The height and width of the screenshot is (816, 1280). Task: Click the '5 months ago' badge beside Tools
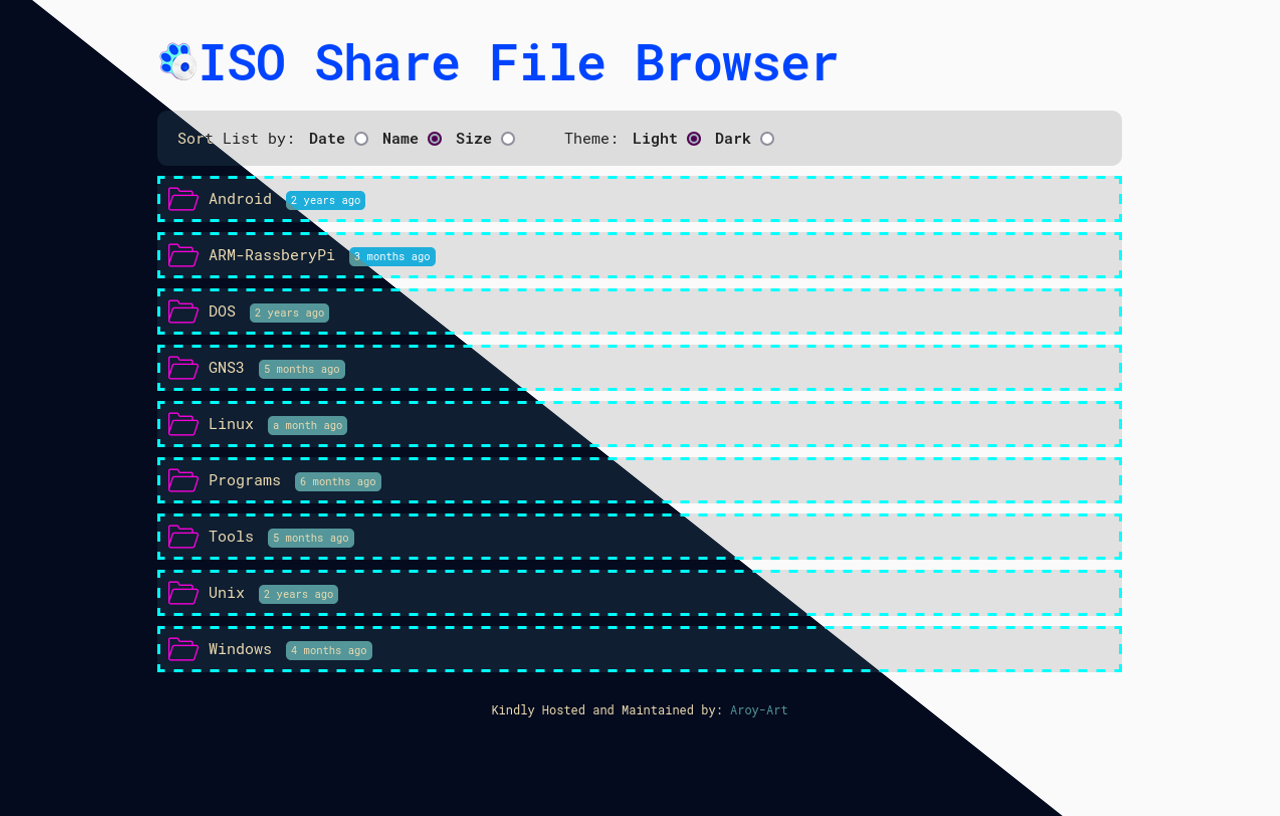[311, 538]
